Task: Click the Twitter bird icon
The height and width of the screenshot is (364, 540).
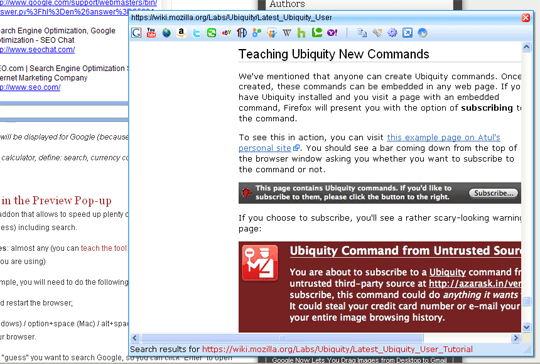Action: coord(196,33)
